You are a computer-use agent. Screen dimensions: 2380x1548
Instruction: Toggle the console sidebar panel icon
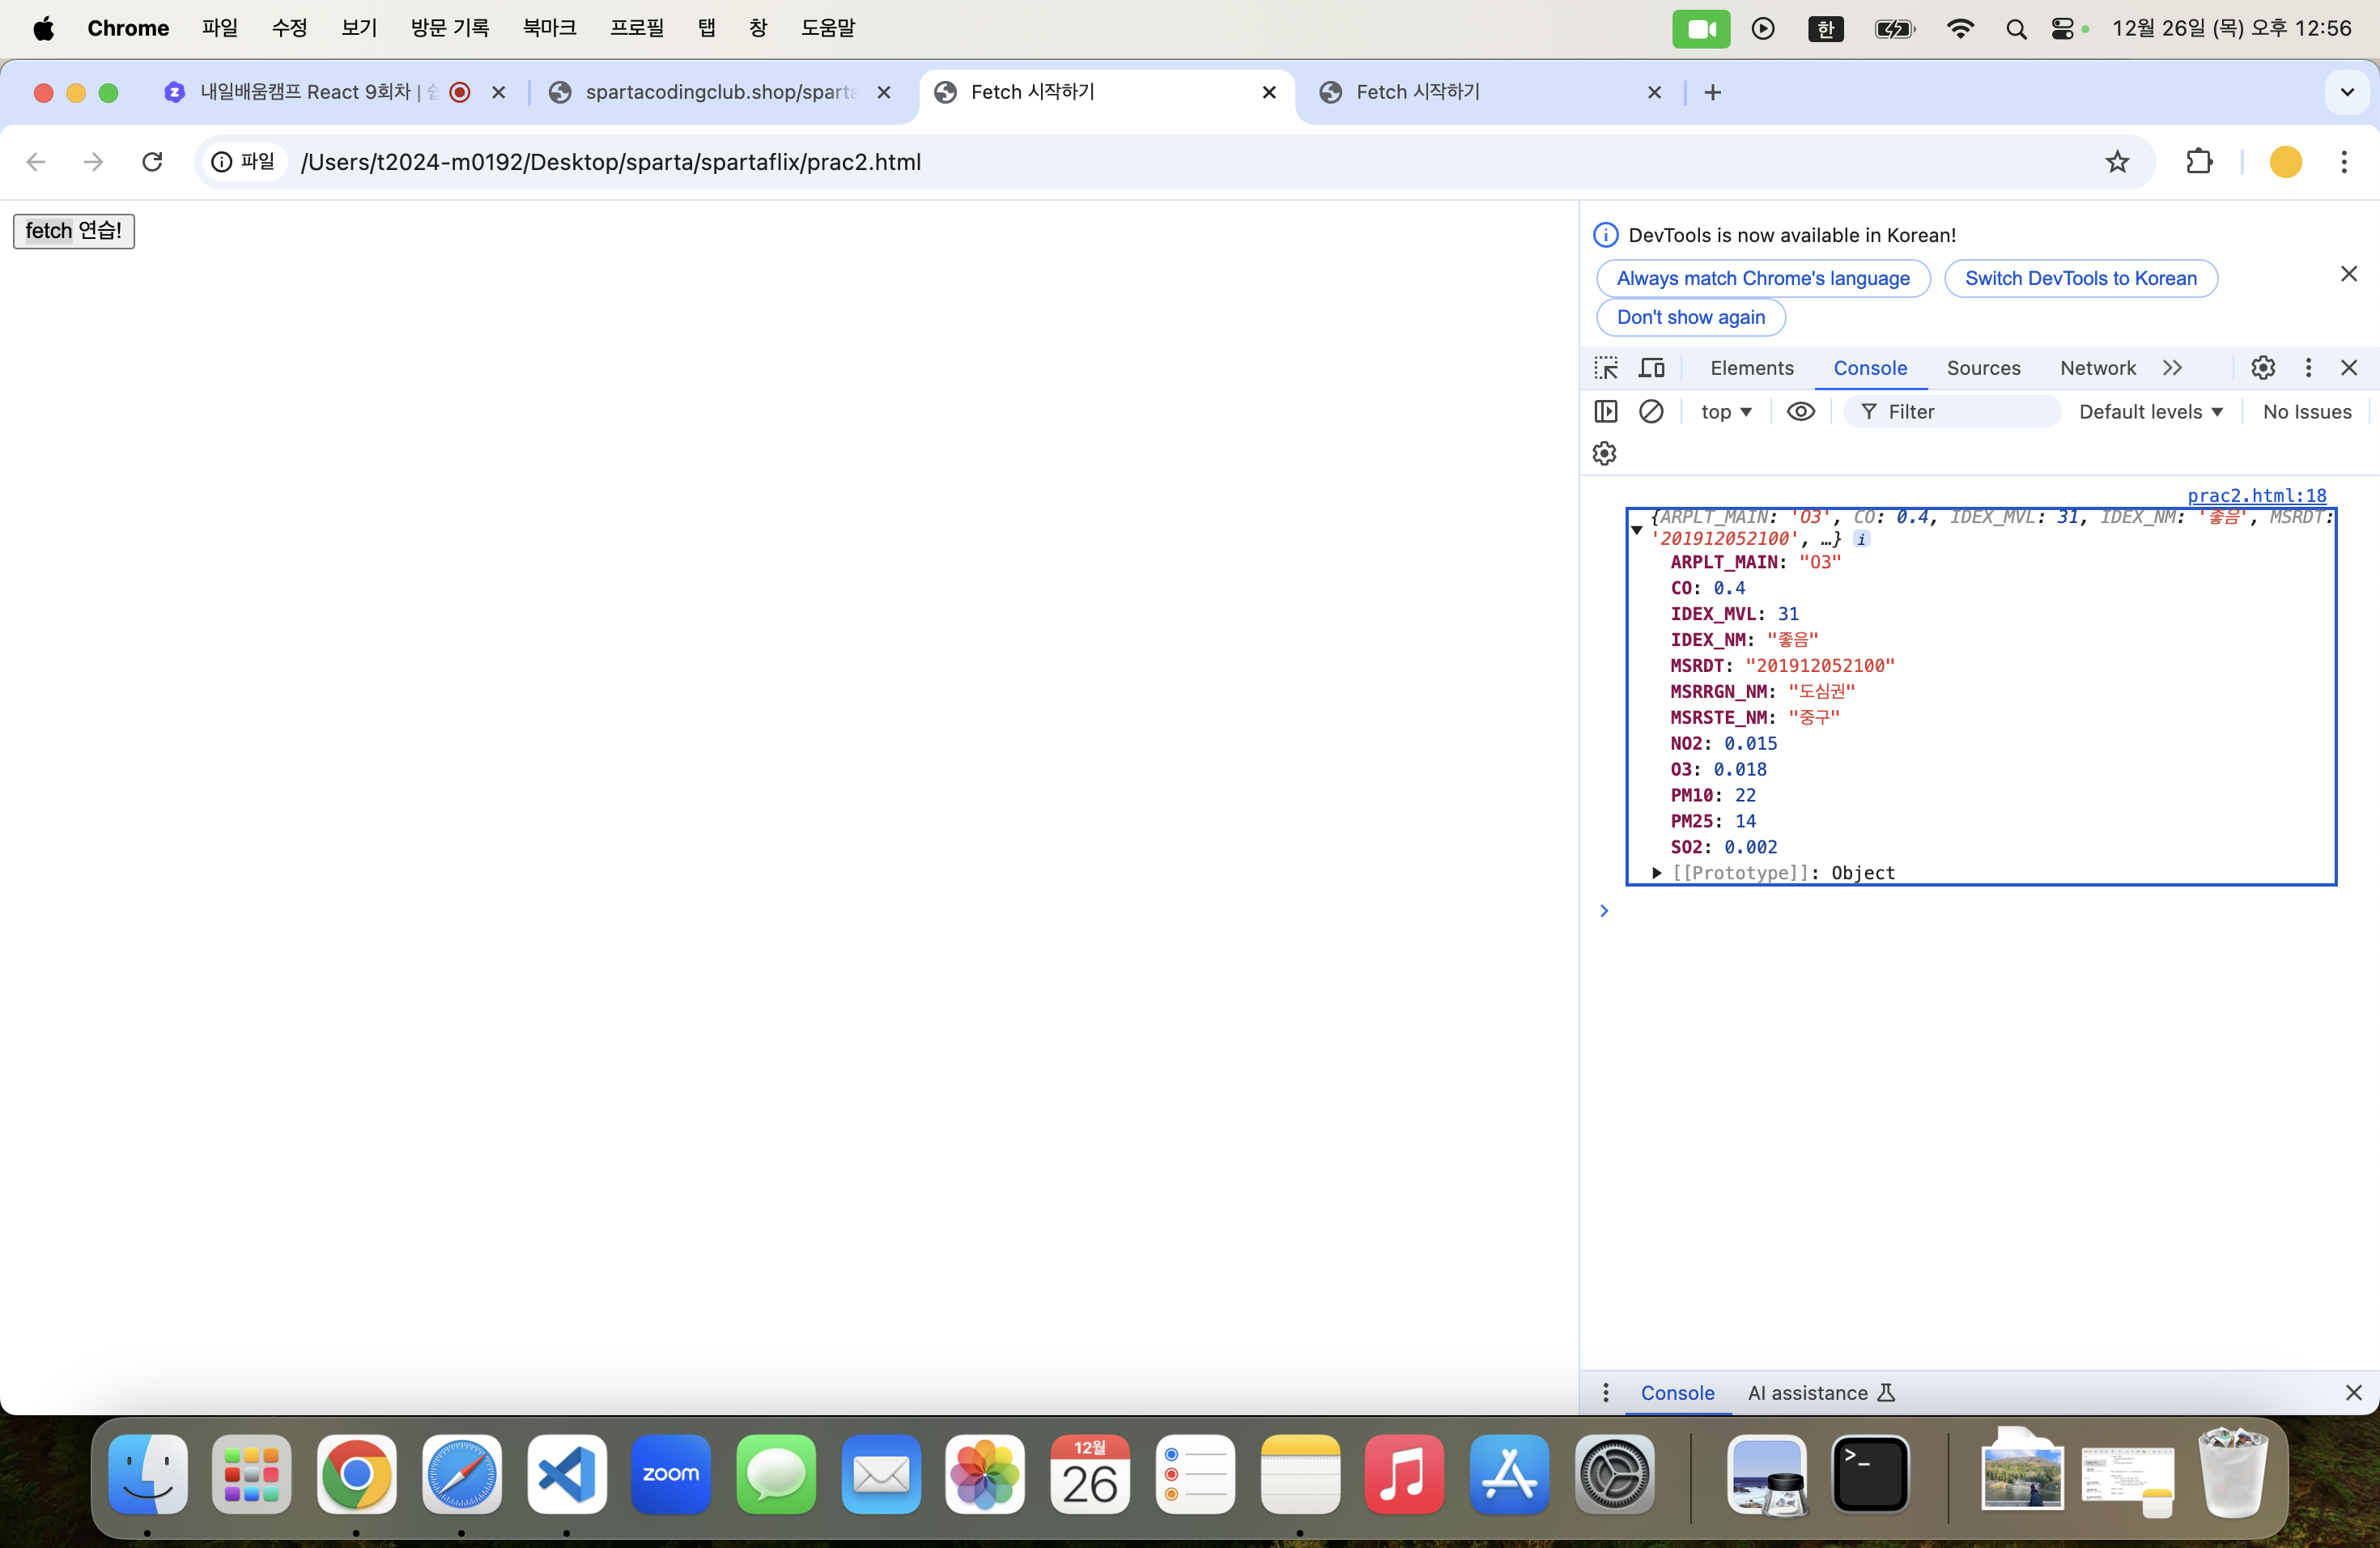click(1606, 412)
